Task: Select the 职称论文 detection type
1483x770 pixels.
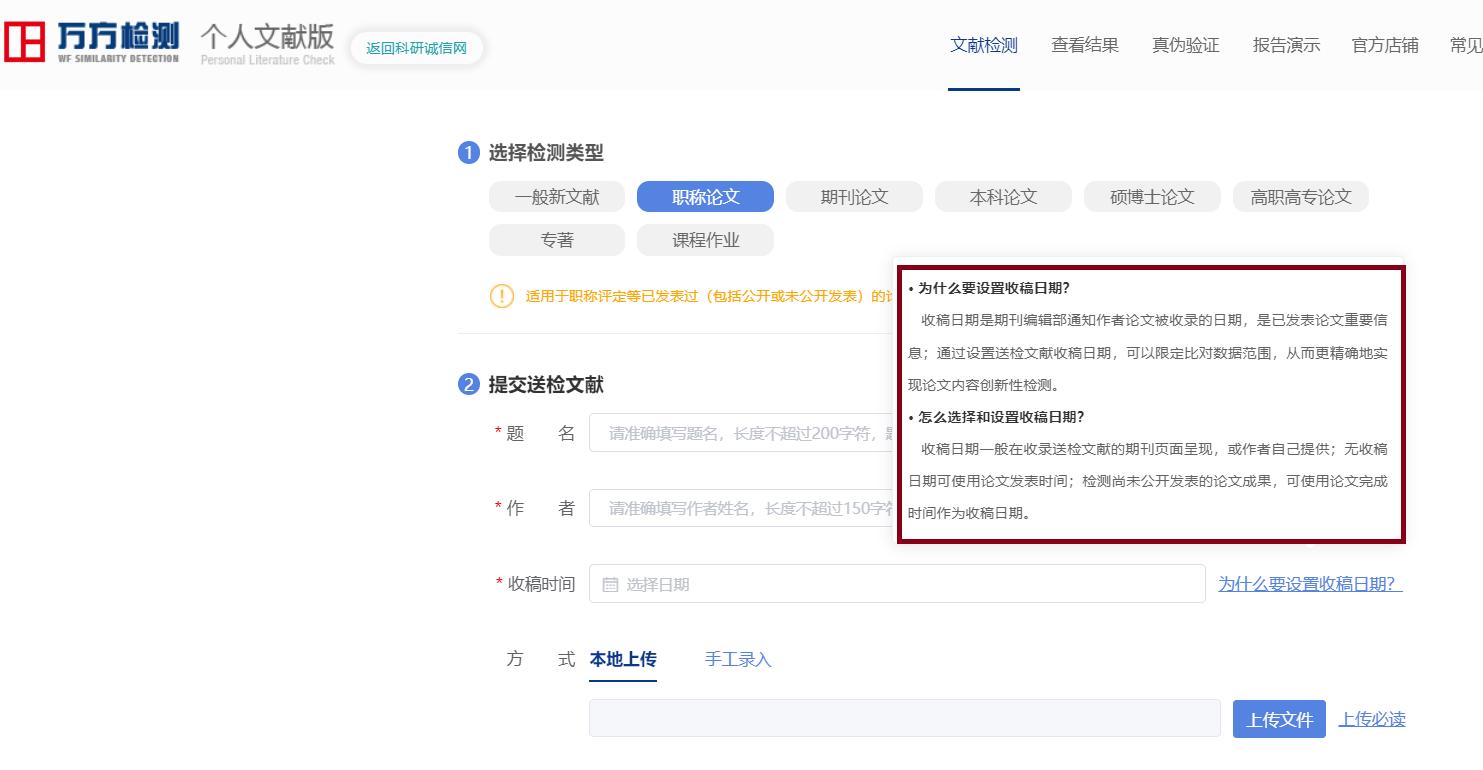Action: tap(705, 197)
